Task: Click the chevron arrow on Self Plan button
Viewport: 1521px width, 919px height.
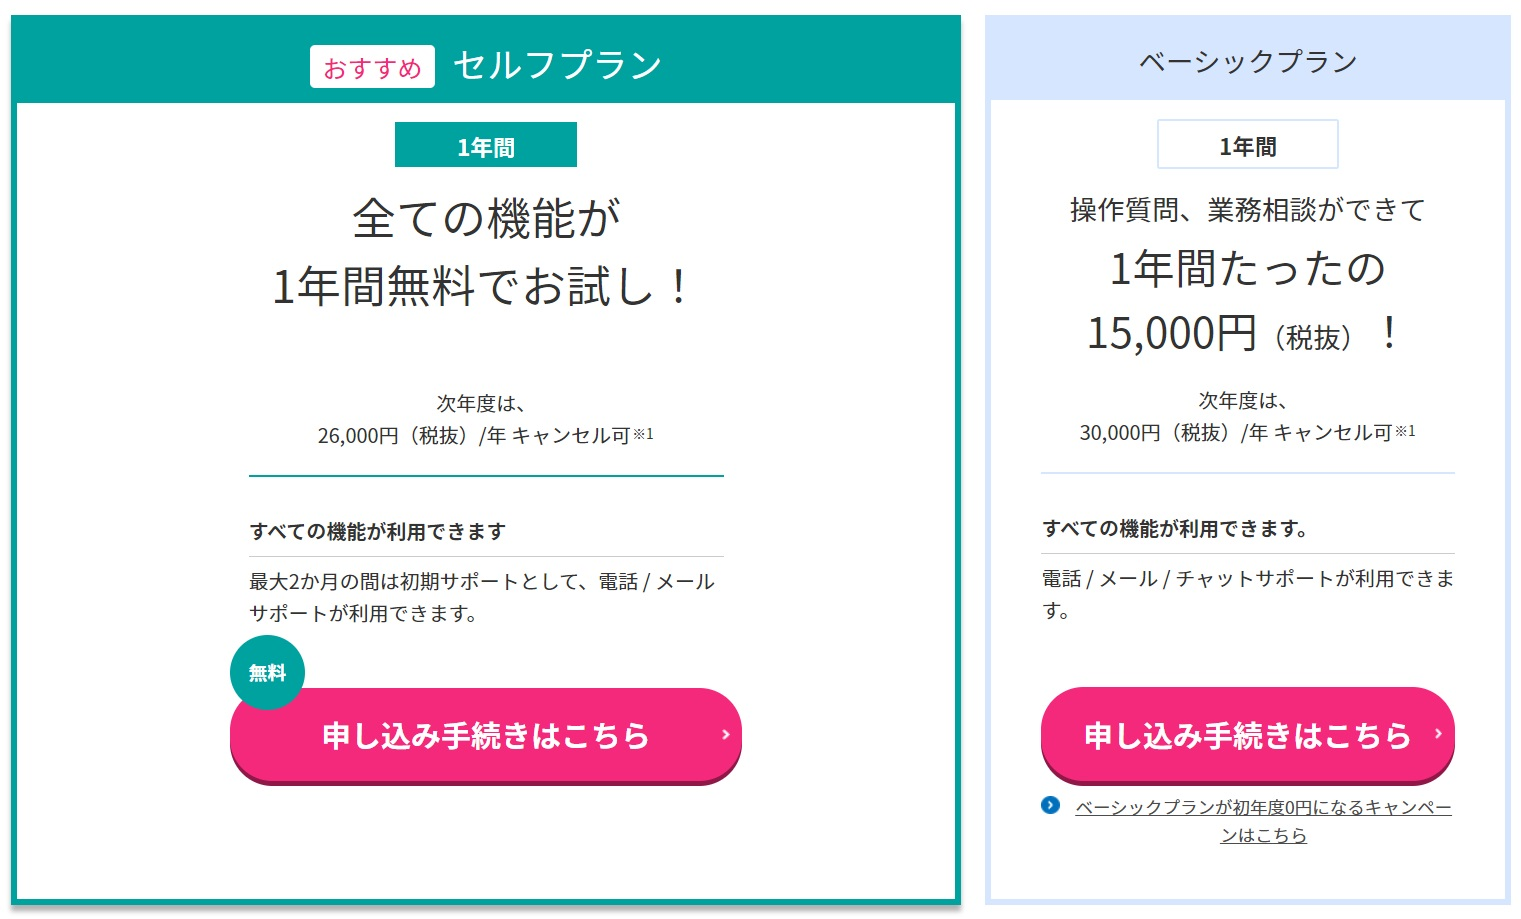Action: (x=725, y=735)
